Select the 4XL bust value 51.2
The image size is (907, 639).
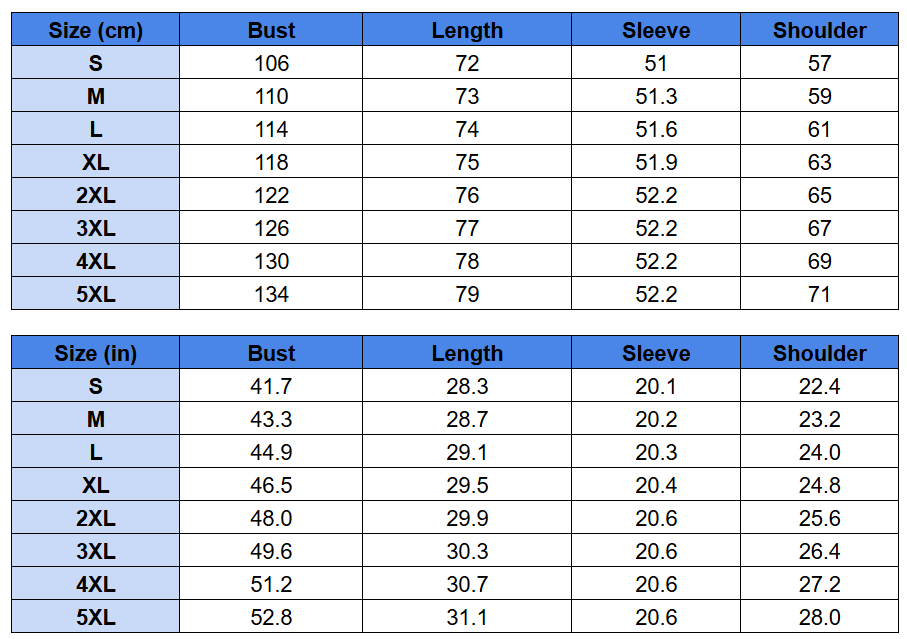point(271,584)
